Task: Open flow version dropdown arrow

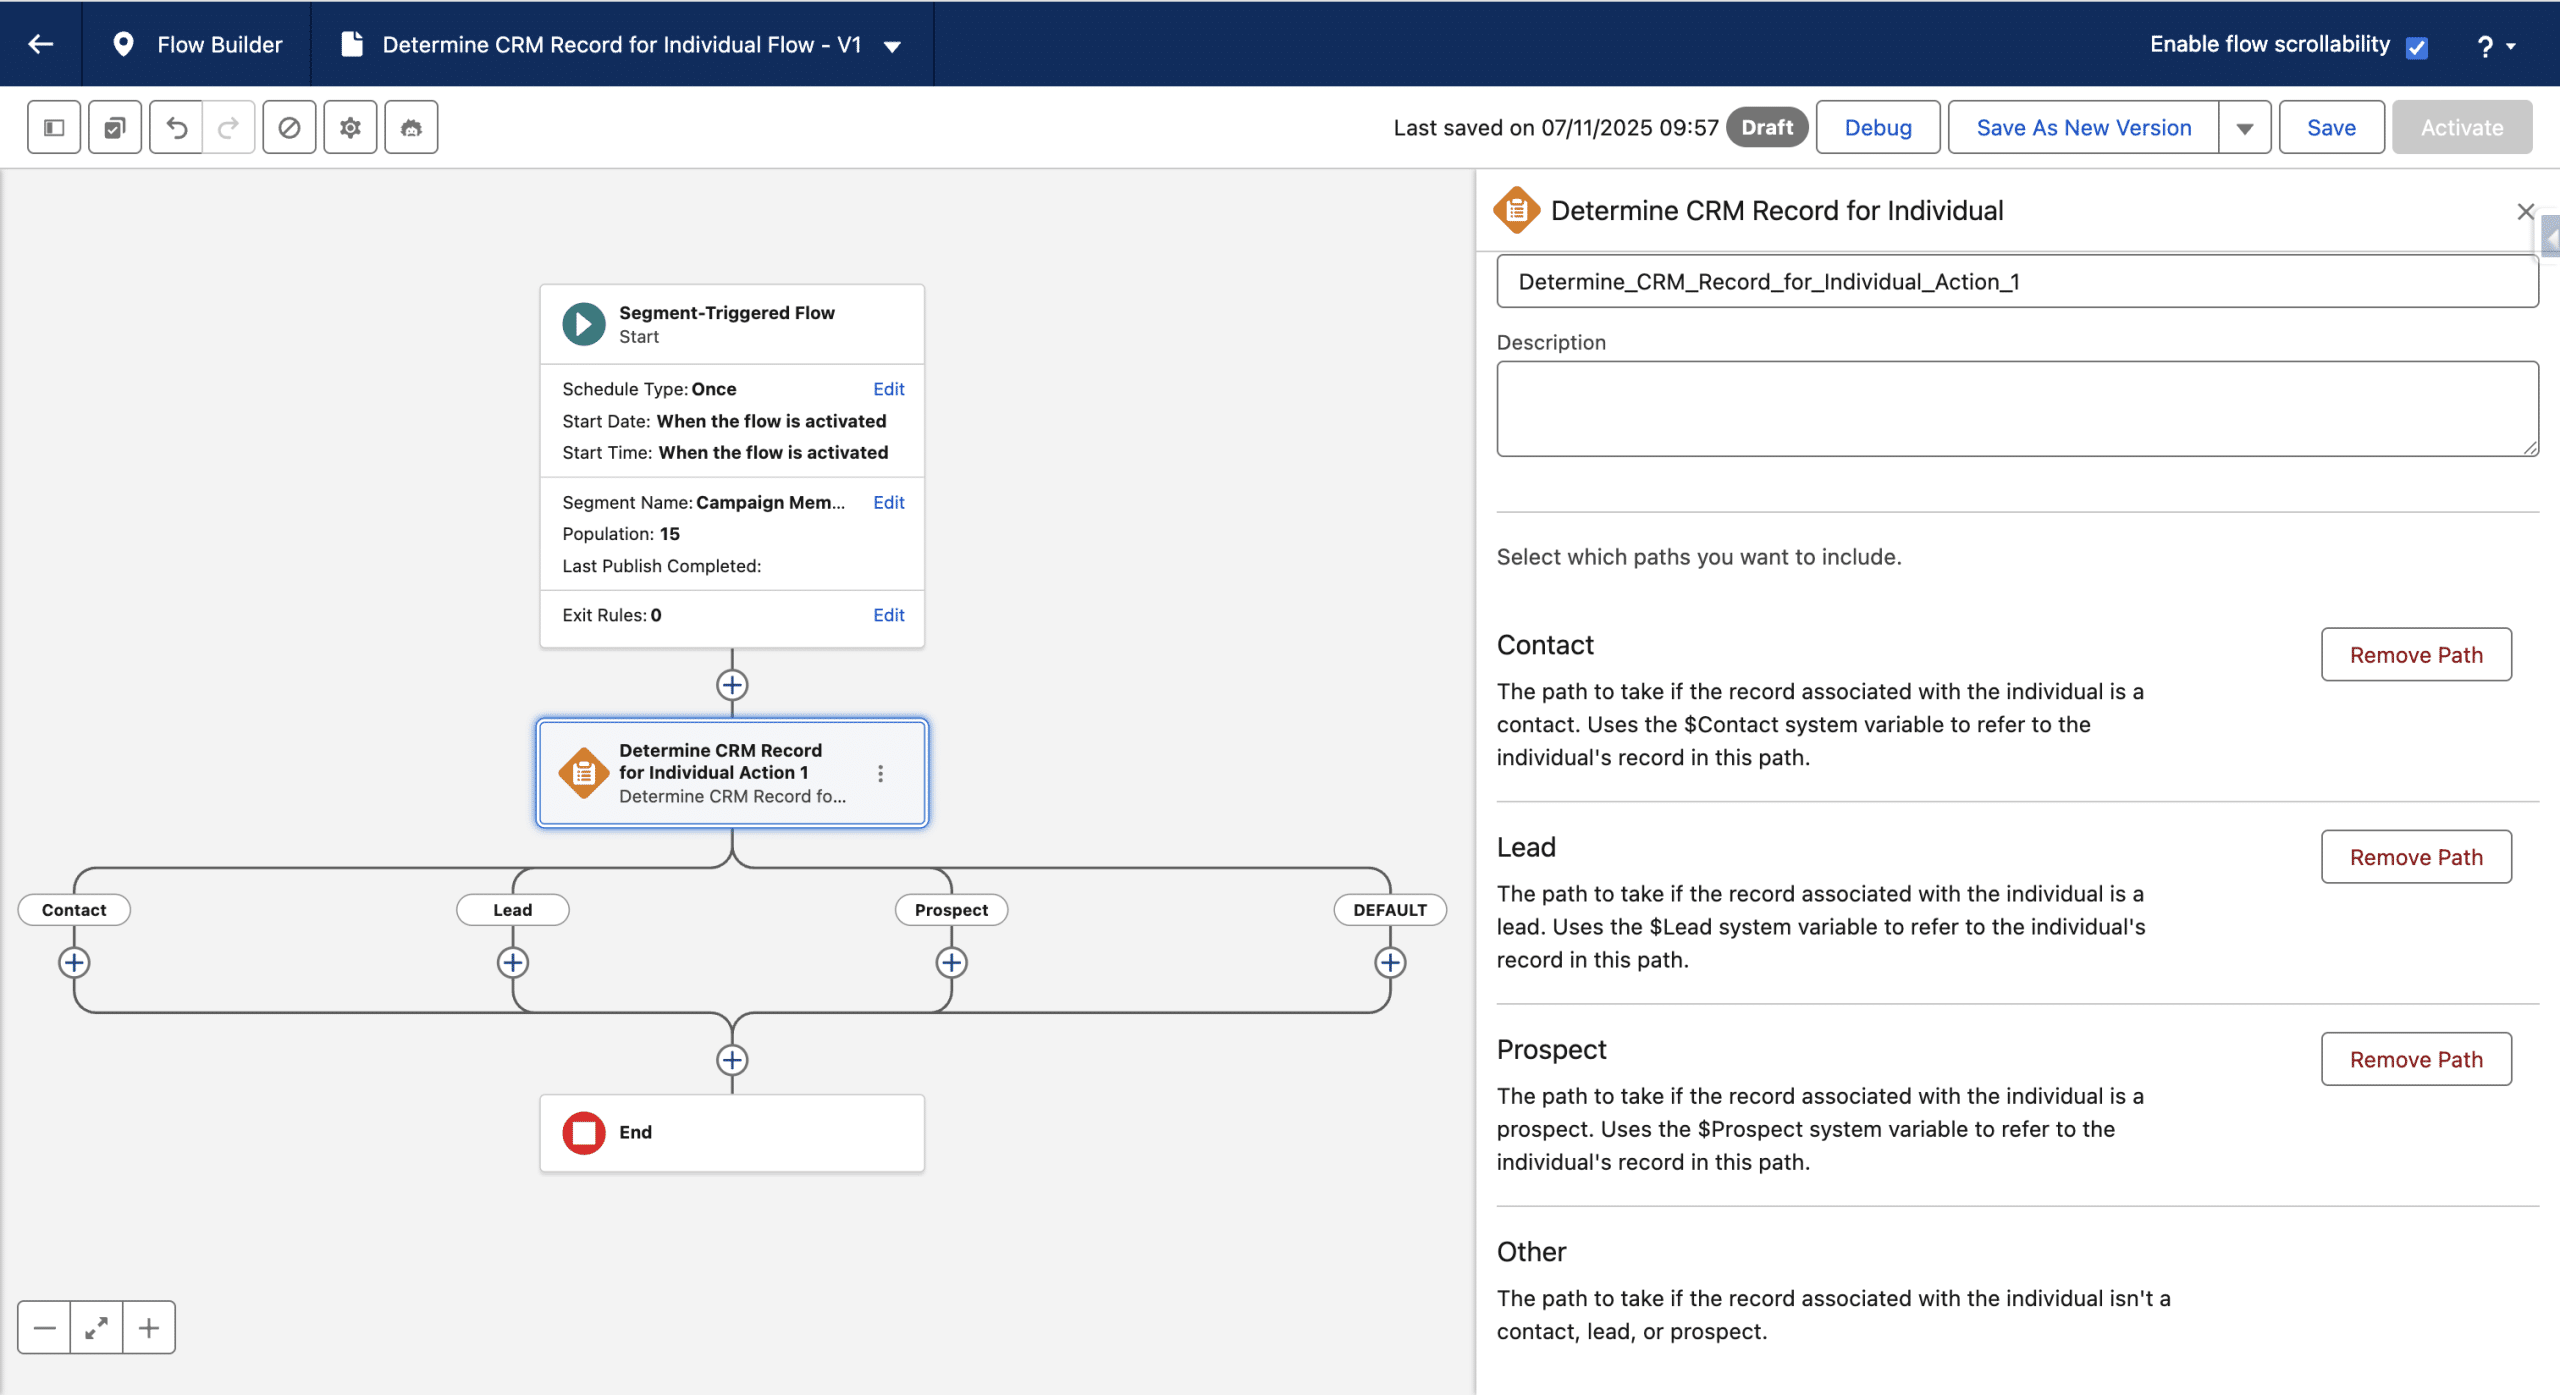Action: pos(893,46)
